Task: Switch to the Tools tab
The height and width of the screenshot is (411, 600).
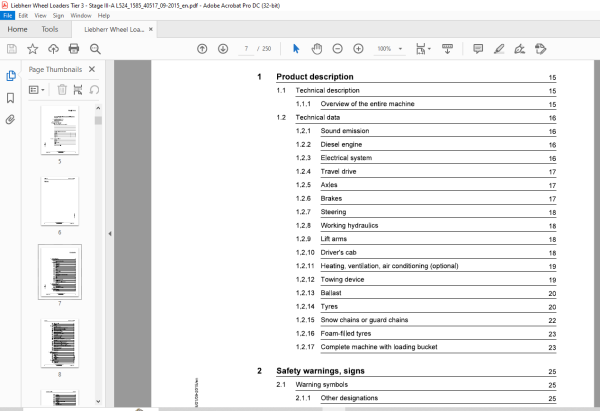Action: (50, 29)
